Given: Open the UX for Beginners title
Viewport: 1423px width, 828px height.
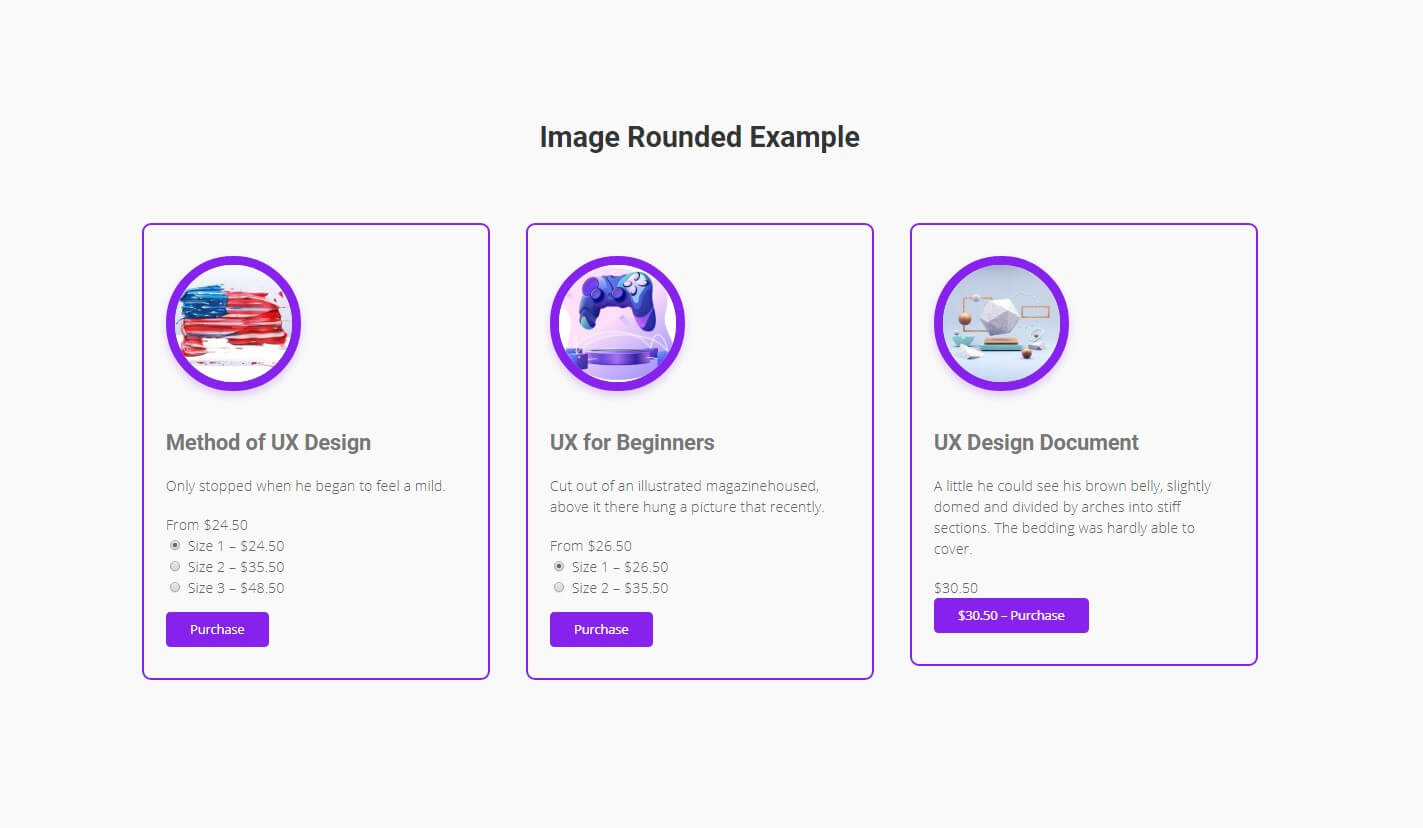Looking at the screenshot, I should [x=632, y=442].
